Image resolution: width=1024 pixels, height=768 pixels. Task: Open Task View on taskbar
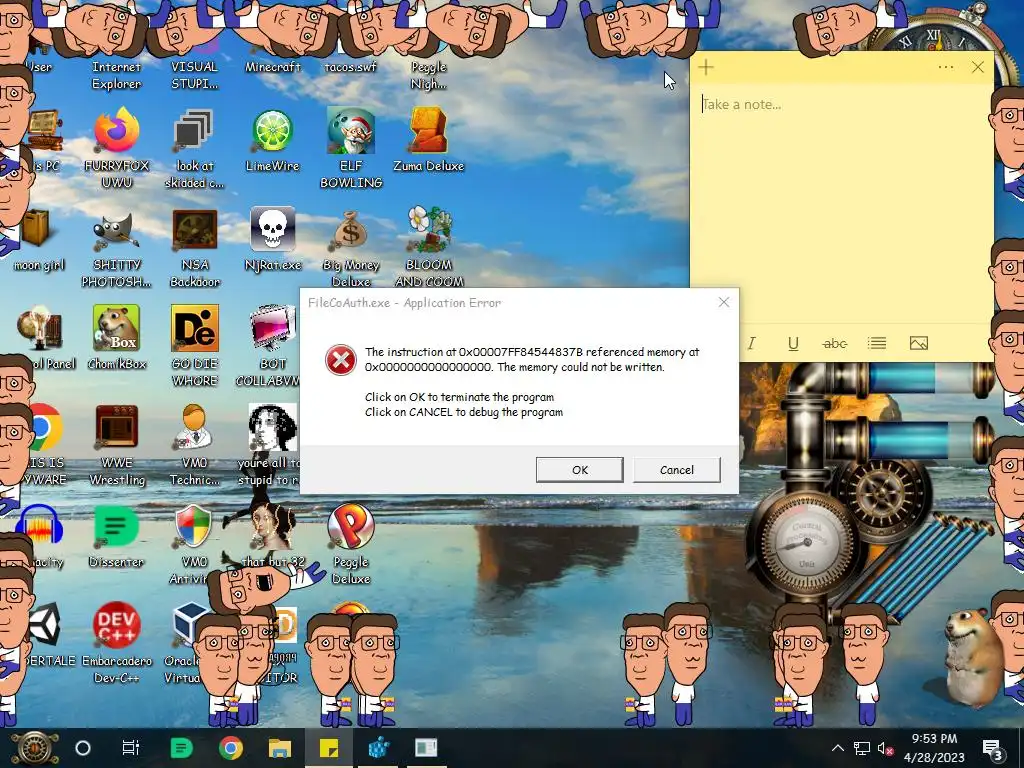pos(131,748)
